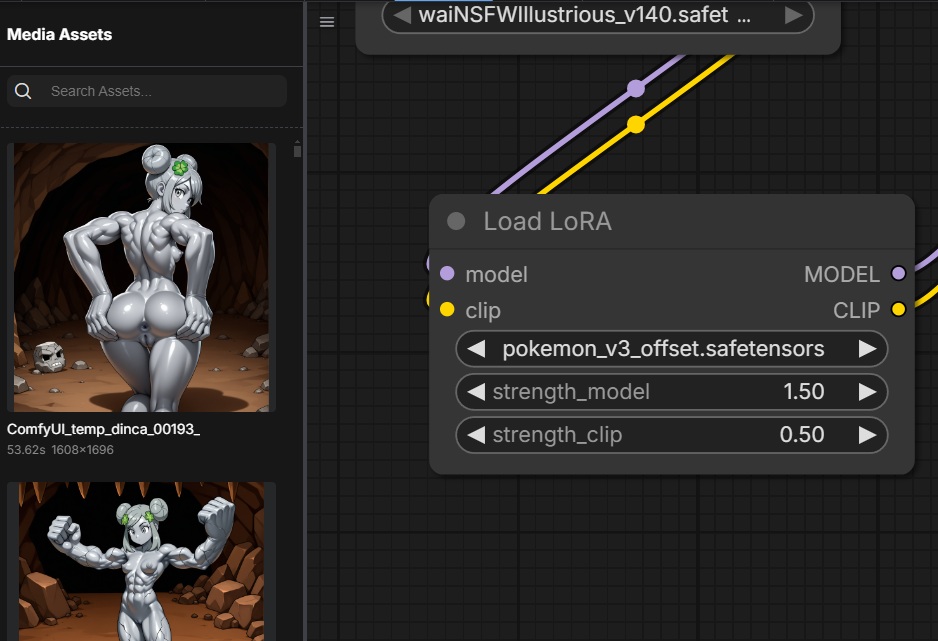Image resolution: width=938 pixels, height=641 pixels.
Task: Open the waiNSFWIllustrious_v140 checkpoint selector
Action: 598,15
